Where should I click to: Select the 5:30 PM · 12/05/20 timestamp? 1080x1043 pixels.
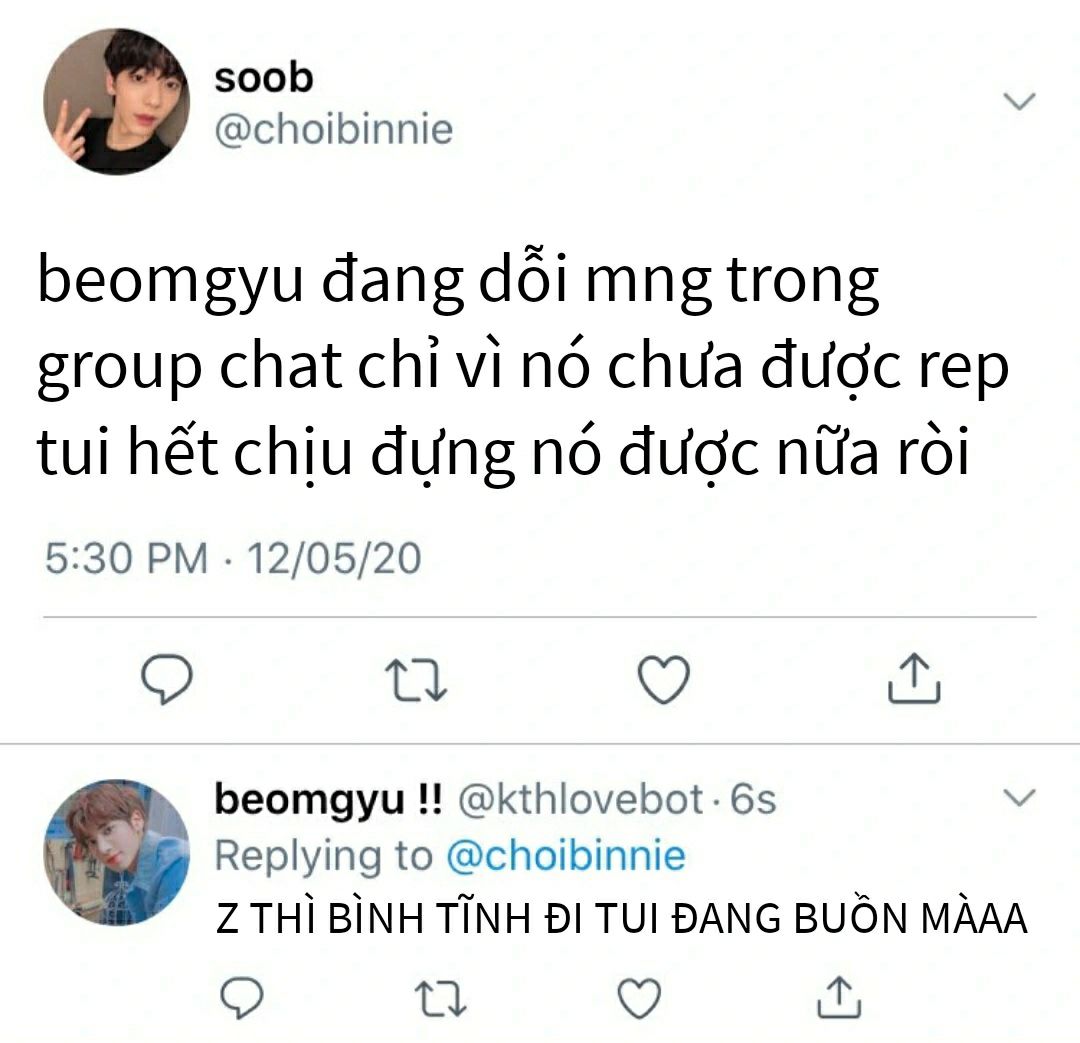point(233,557)
